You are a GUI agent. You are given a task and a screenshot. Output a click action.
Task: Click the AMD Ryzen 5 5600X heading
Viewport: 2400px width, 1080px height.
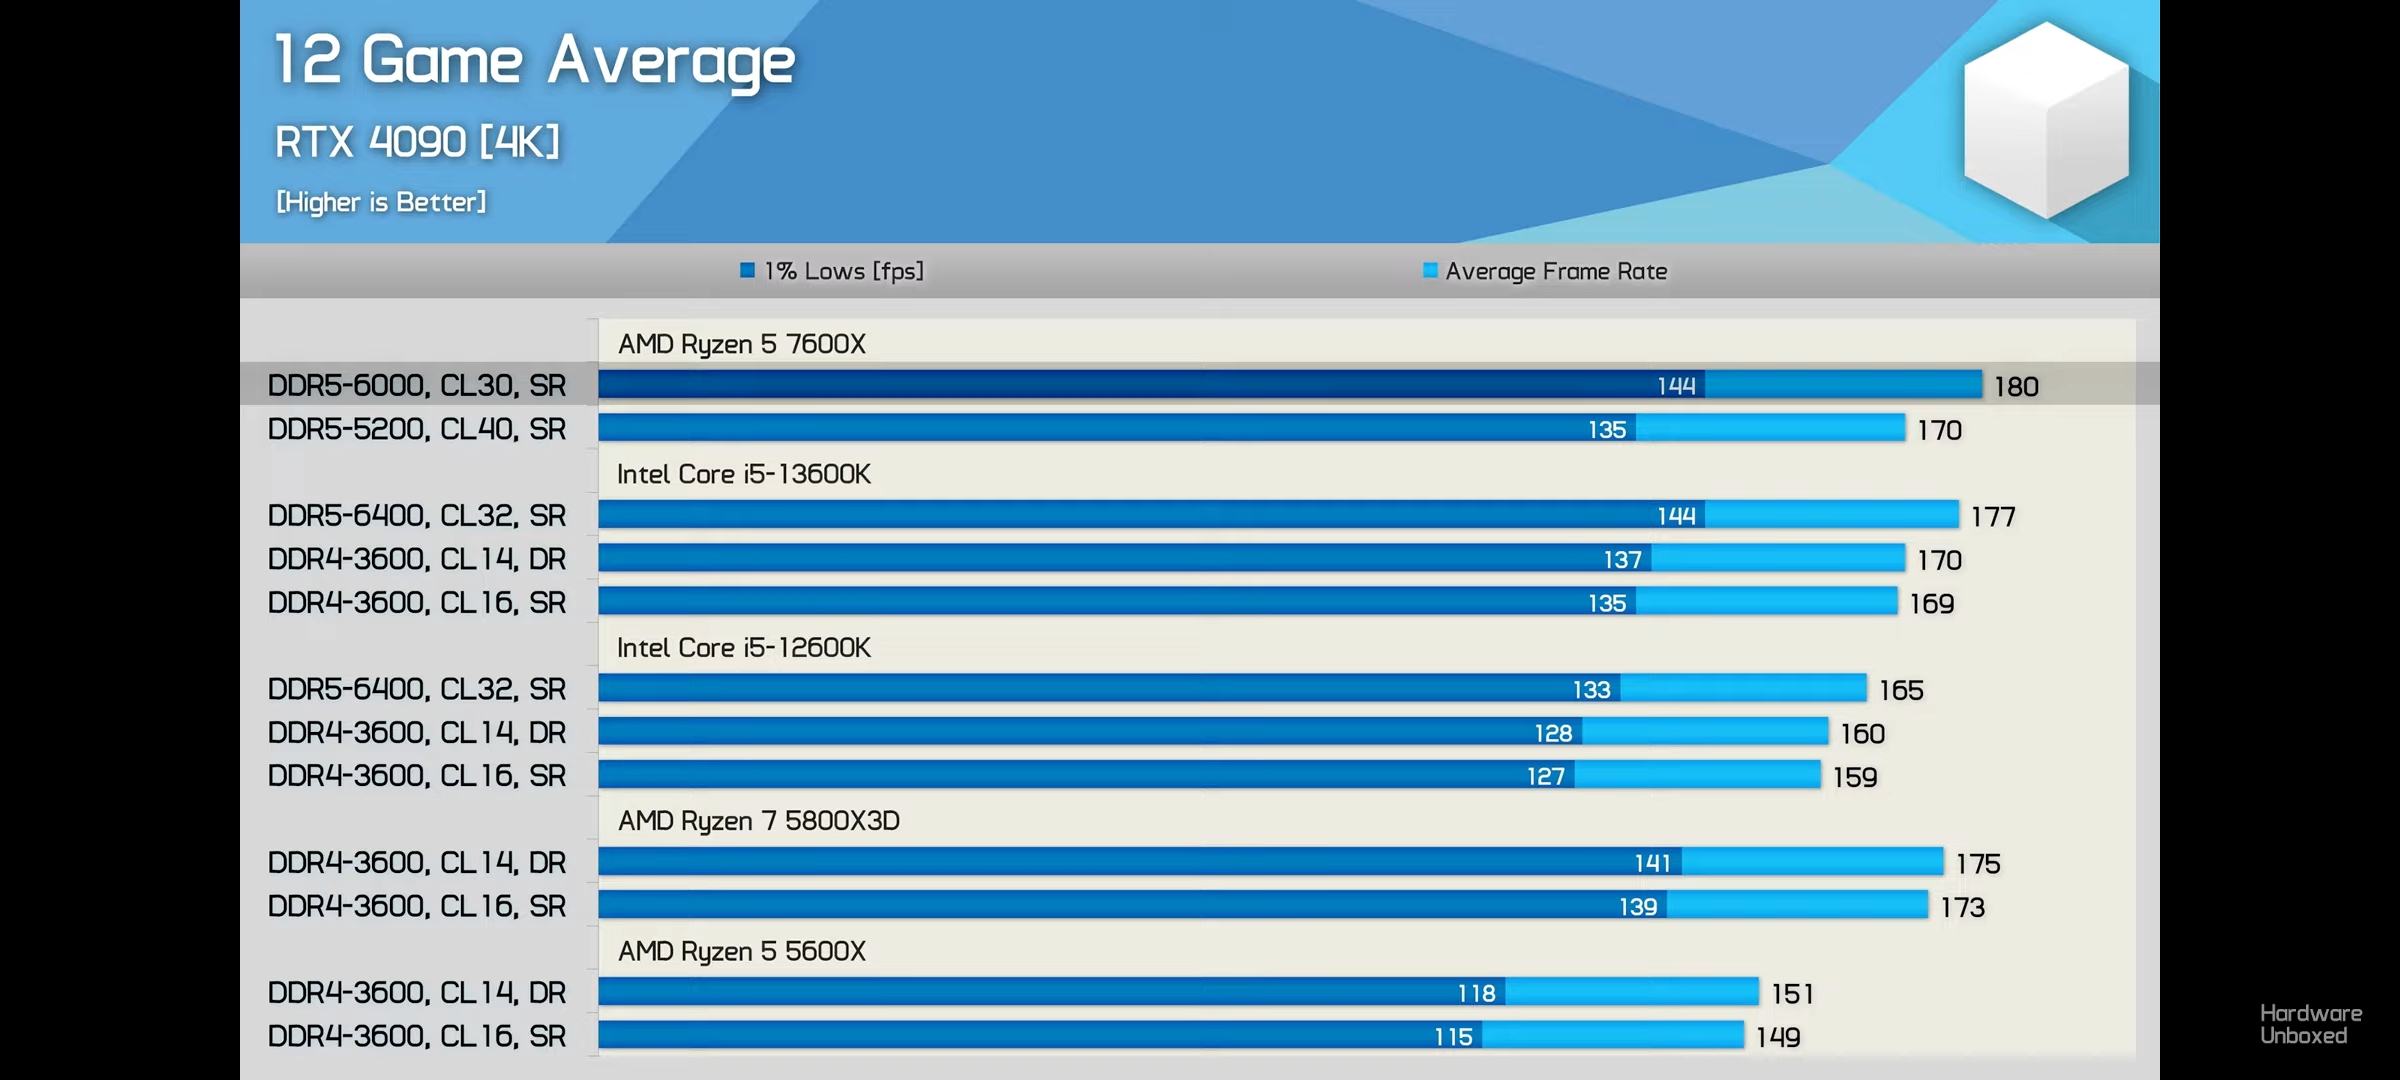point(741,951)
